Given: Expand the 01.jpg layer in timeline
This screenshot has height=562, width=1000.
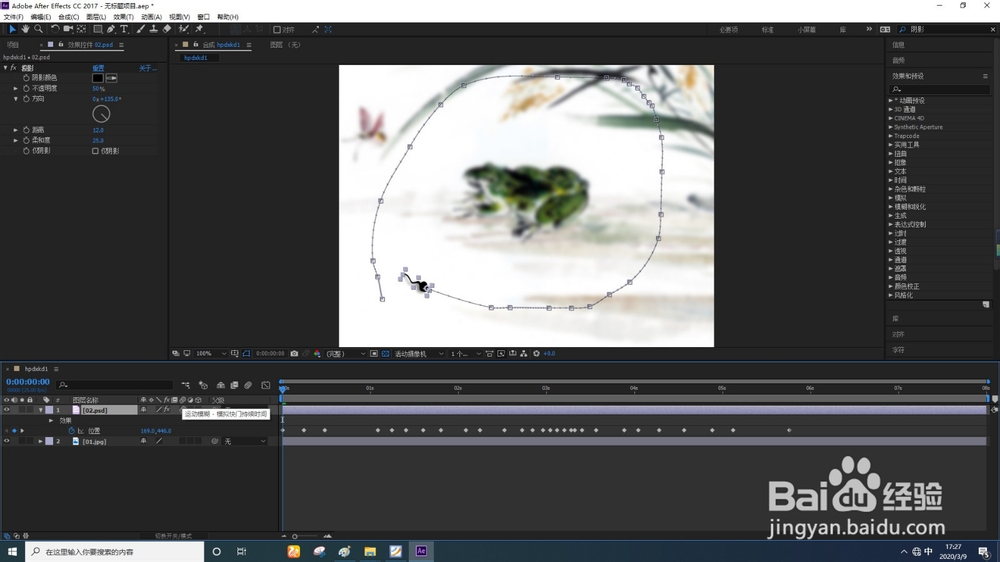Looking at the screenshot, I should click(x=41, y=441).
